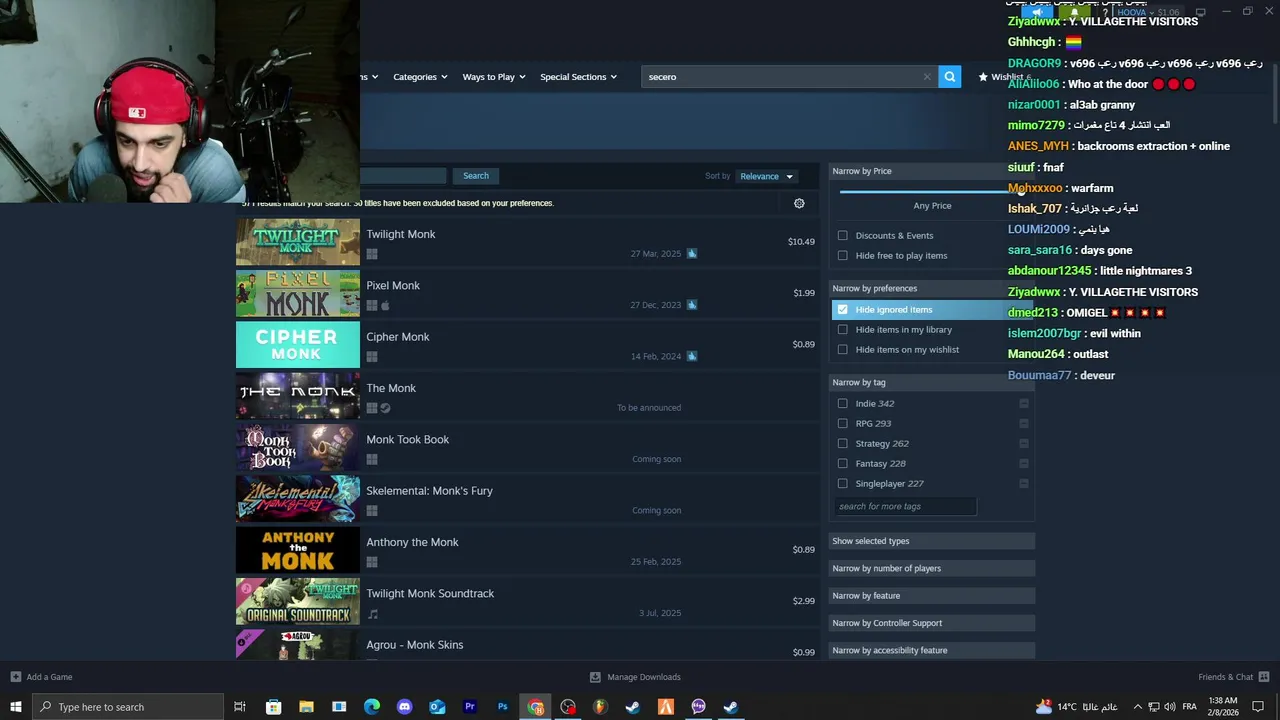Click the music note icon under Twilight Monk Soundtrack

coord(373,614)
